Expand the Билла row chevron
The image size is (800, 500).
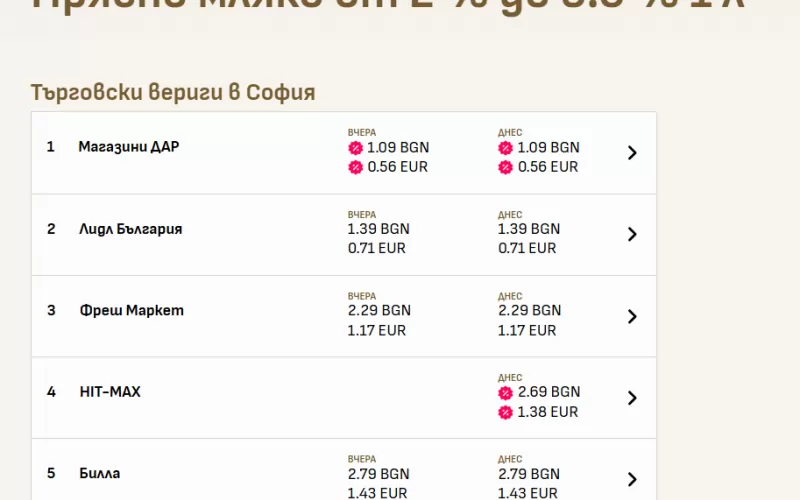point(632,479)
